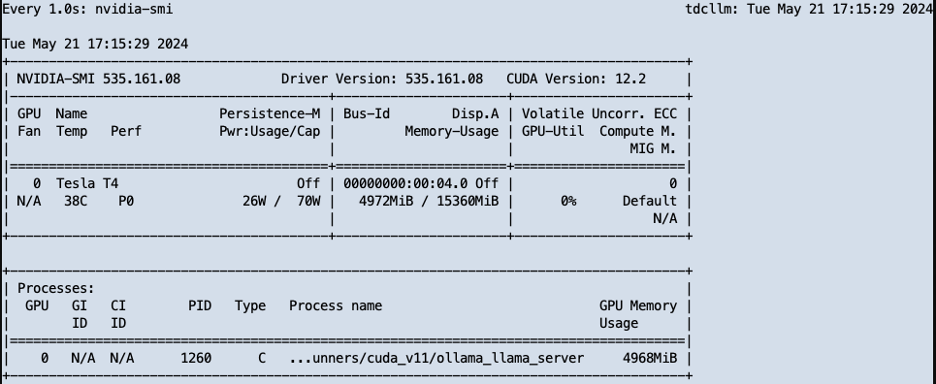
Task: Click the Compute M. header
Action: [638, 131]
